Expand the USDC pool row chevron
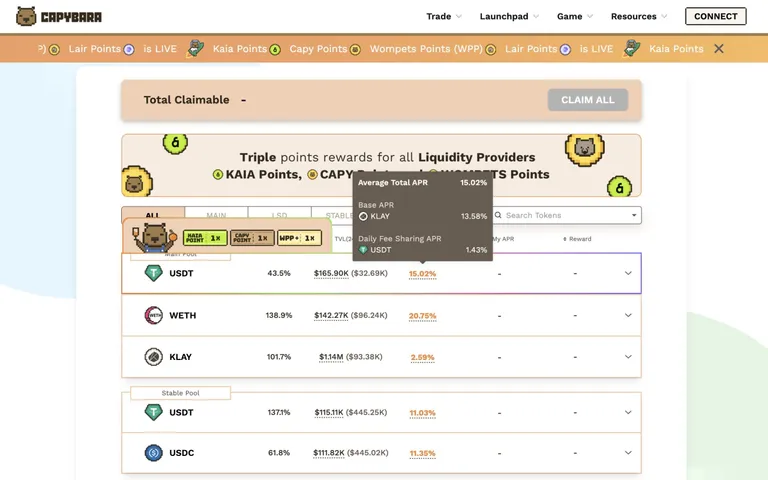The image size is (768, 480). point(628,453)
